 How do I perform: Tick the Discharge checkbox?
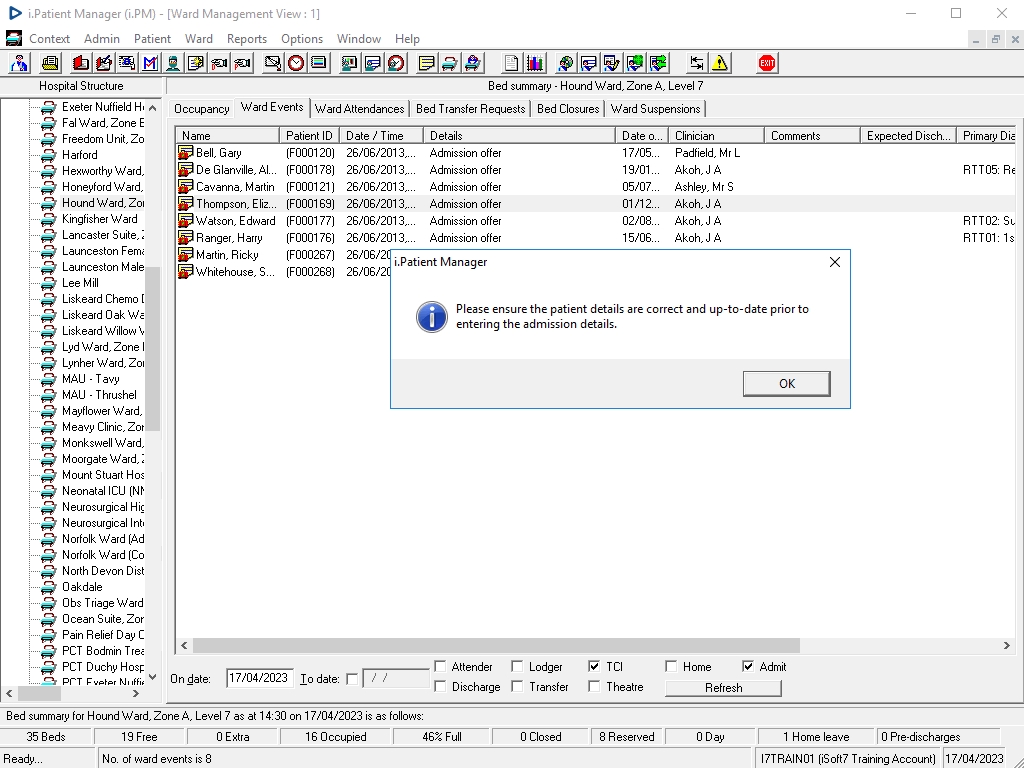440,686
